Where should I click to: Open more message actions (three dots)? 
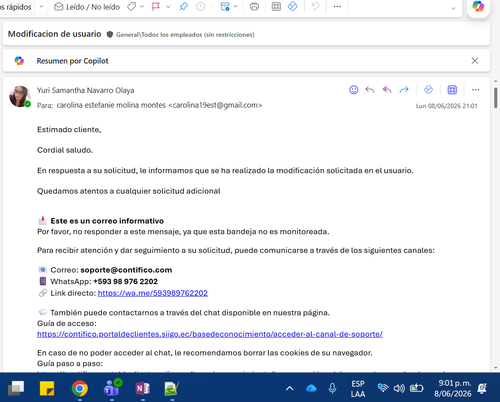476,90
